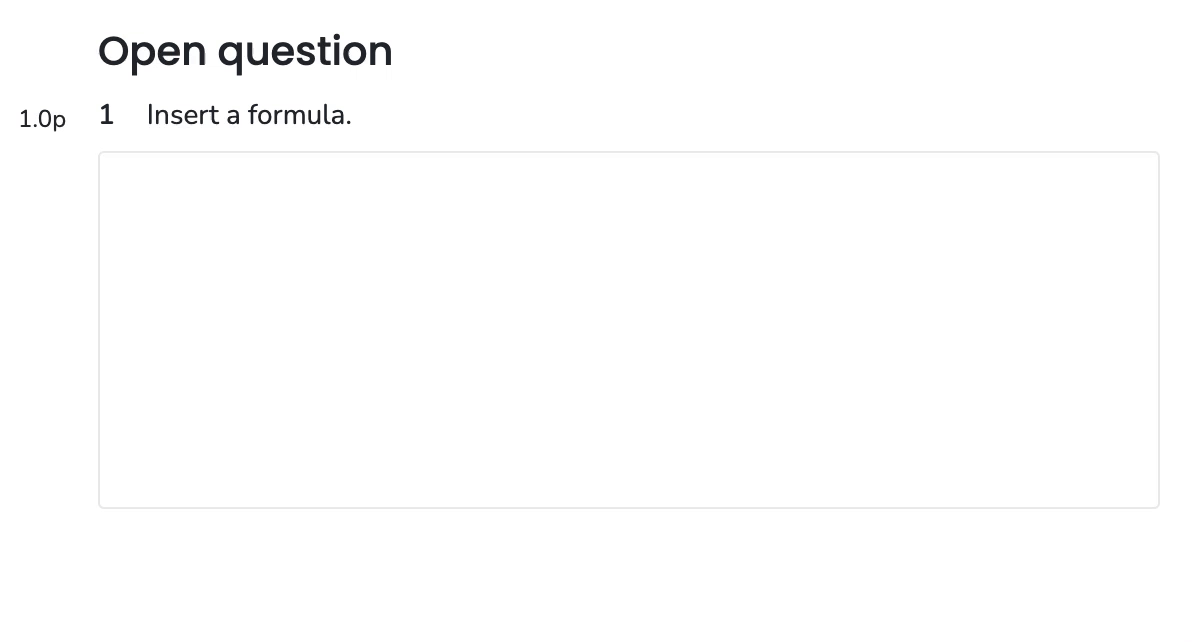Click inside the empty answer text box
This screenshot has height=644, width=1192.
(629, 330)
